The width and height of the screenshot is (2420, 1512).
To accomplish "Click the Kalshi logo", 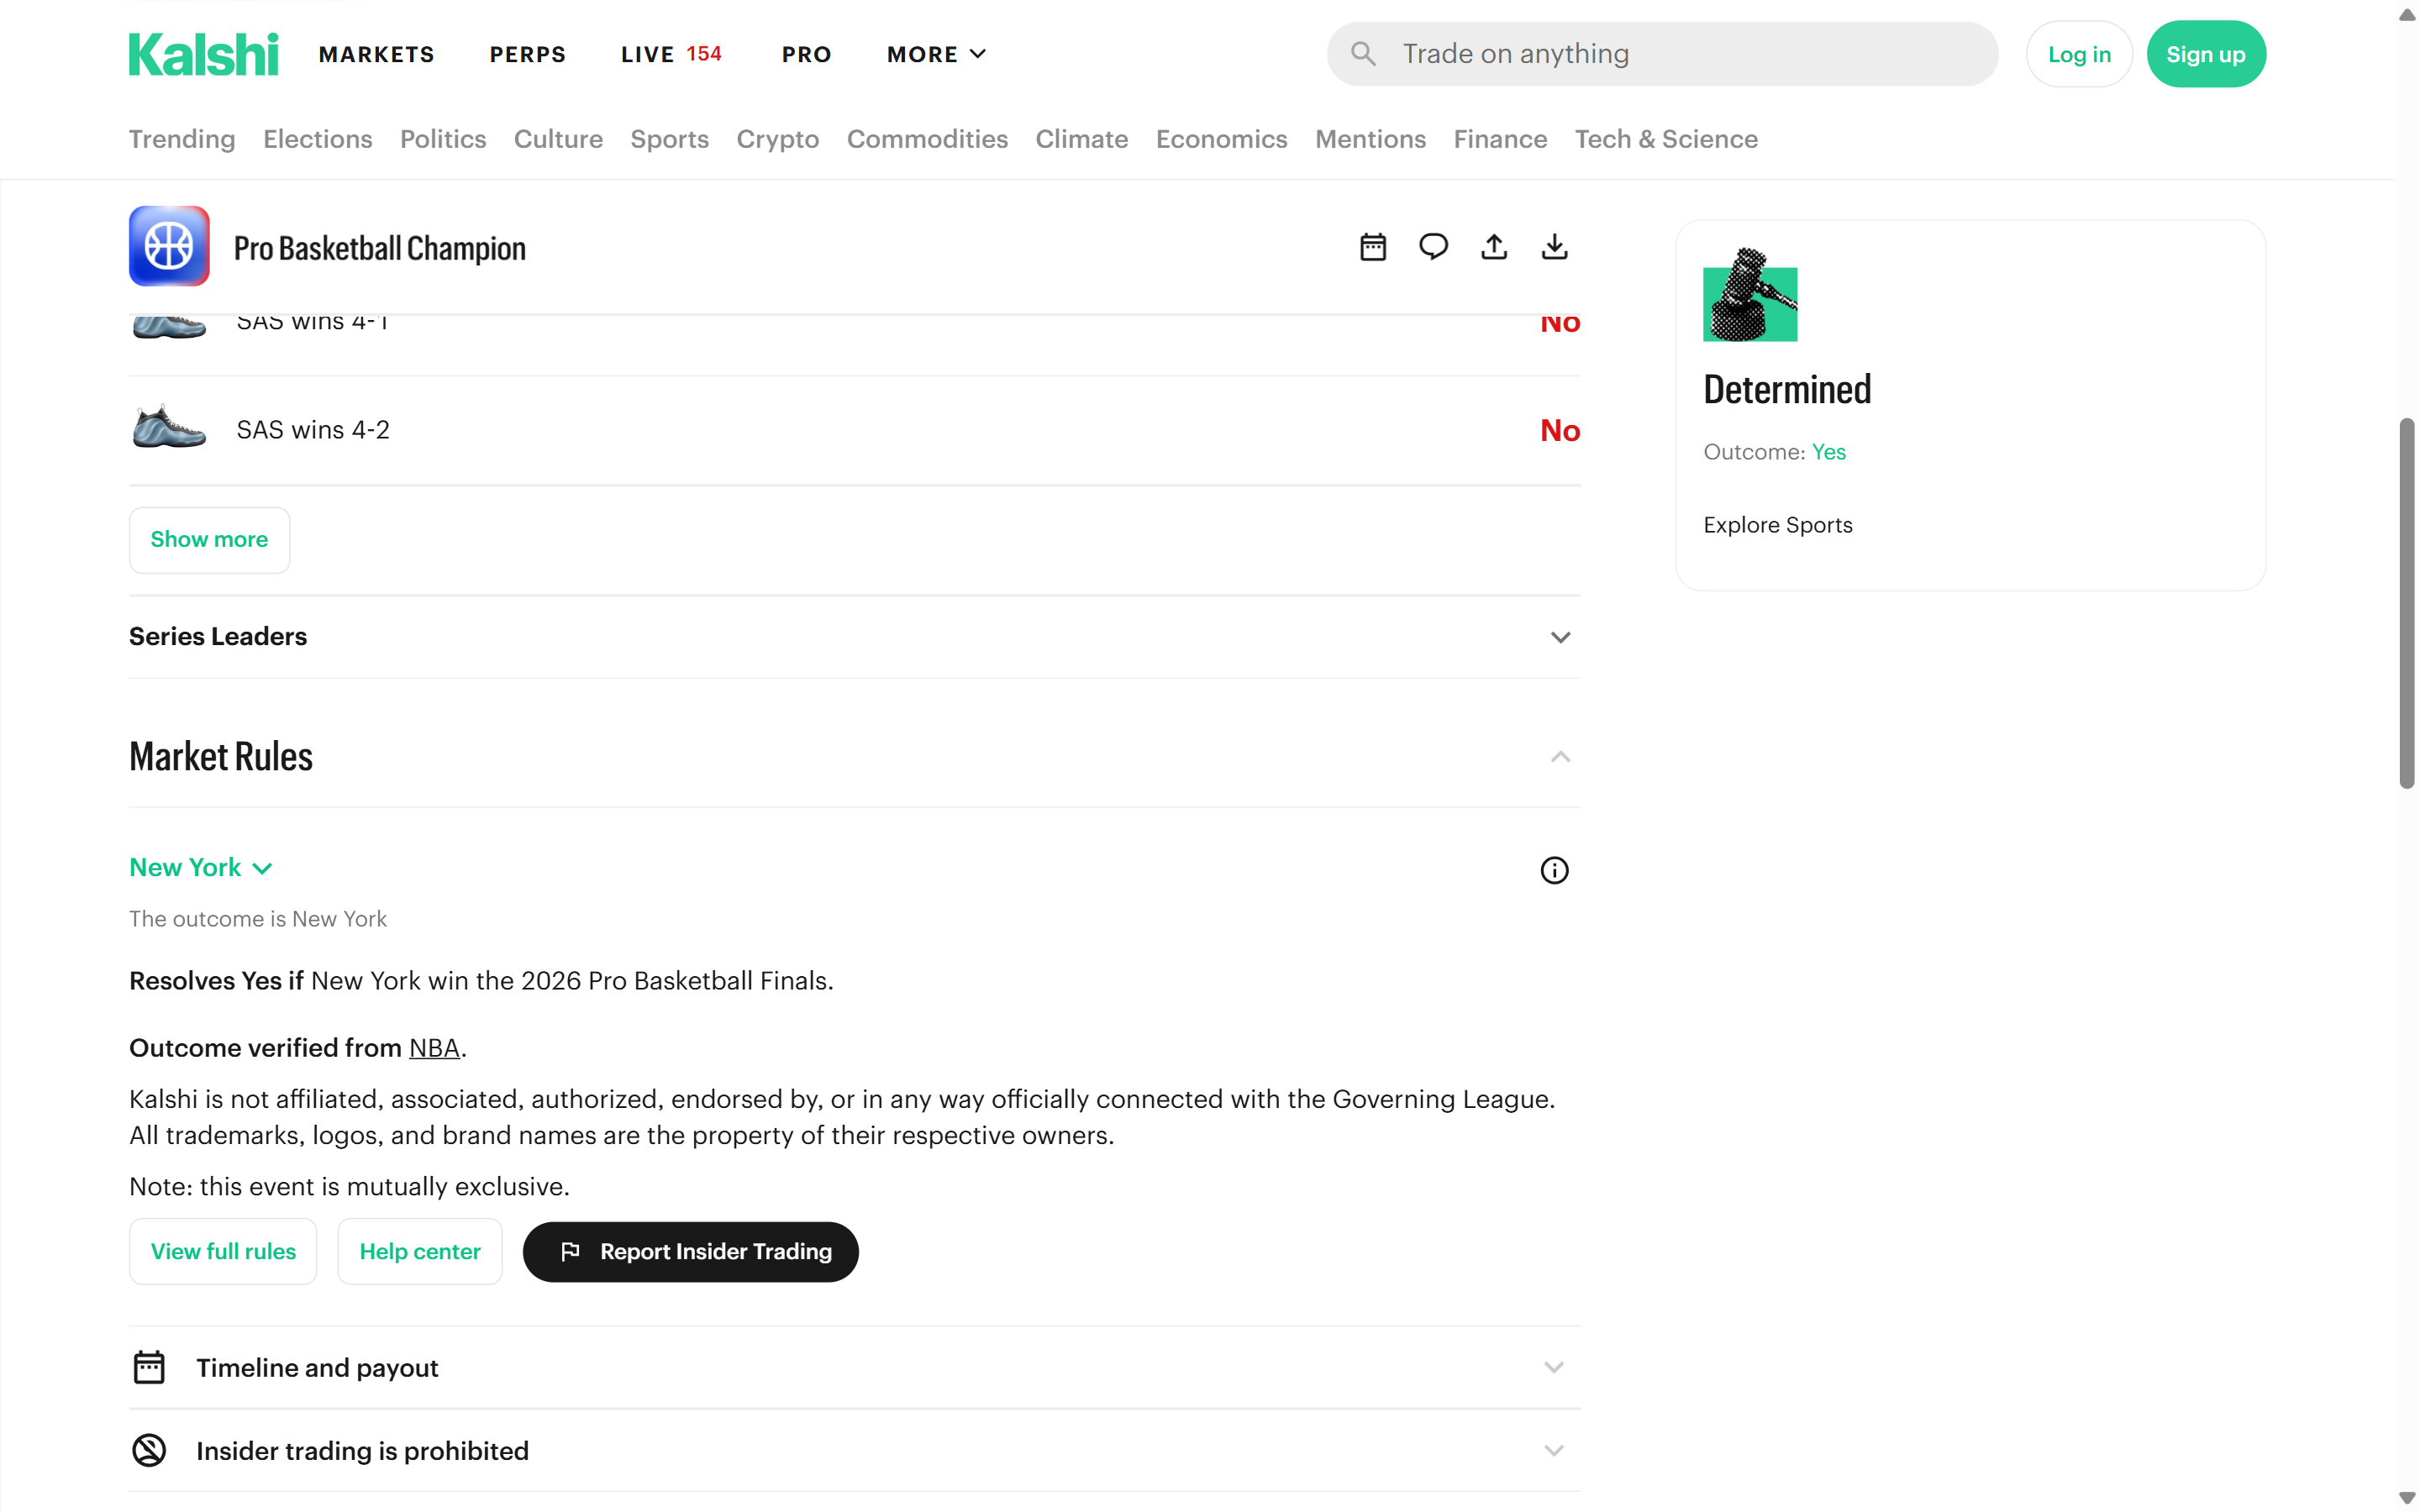I will [203, 54].
